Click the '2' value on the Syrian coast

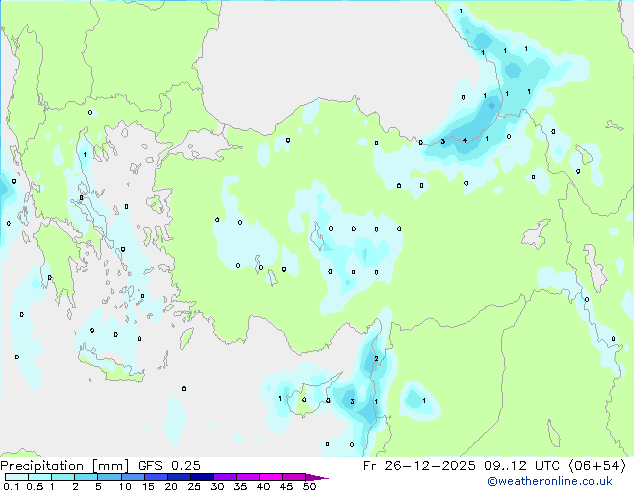tap(376, 359)
